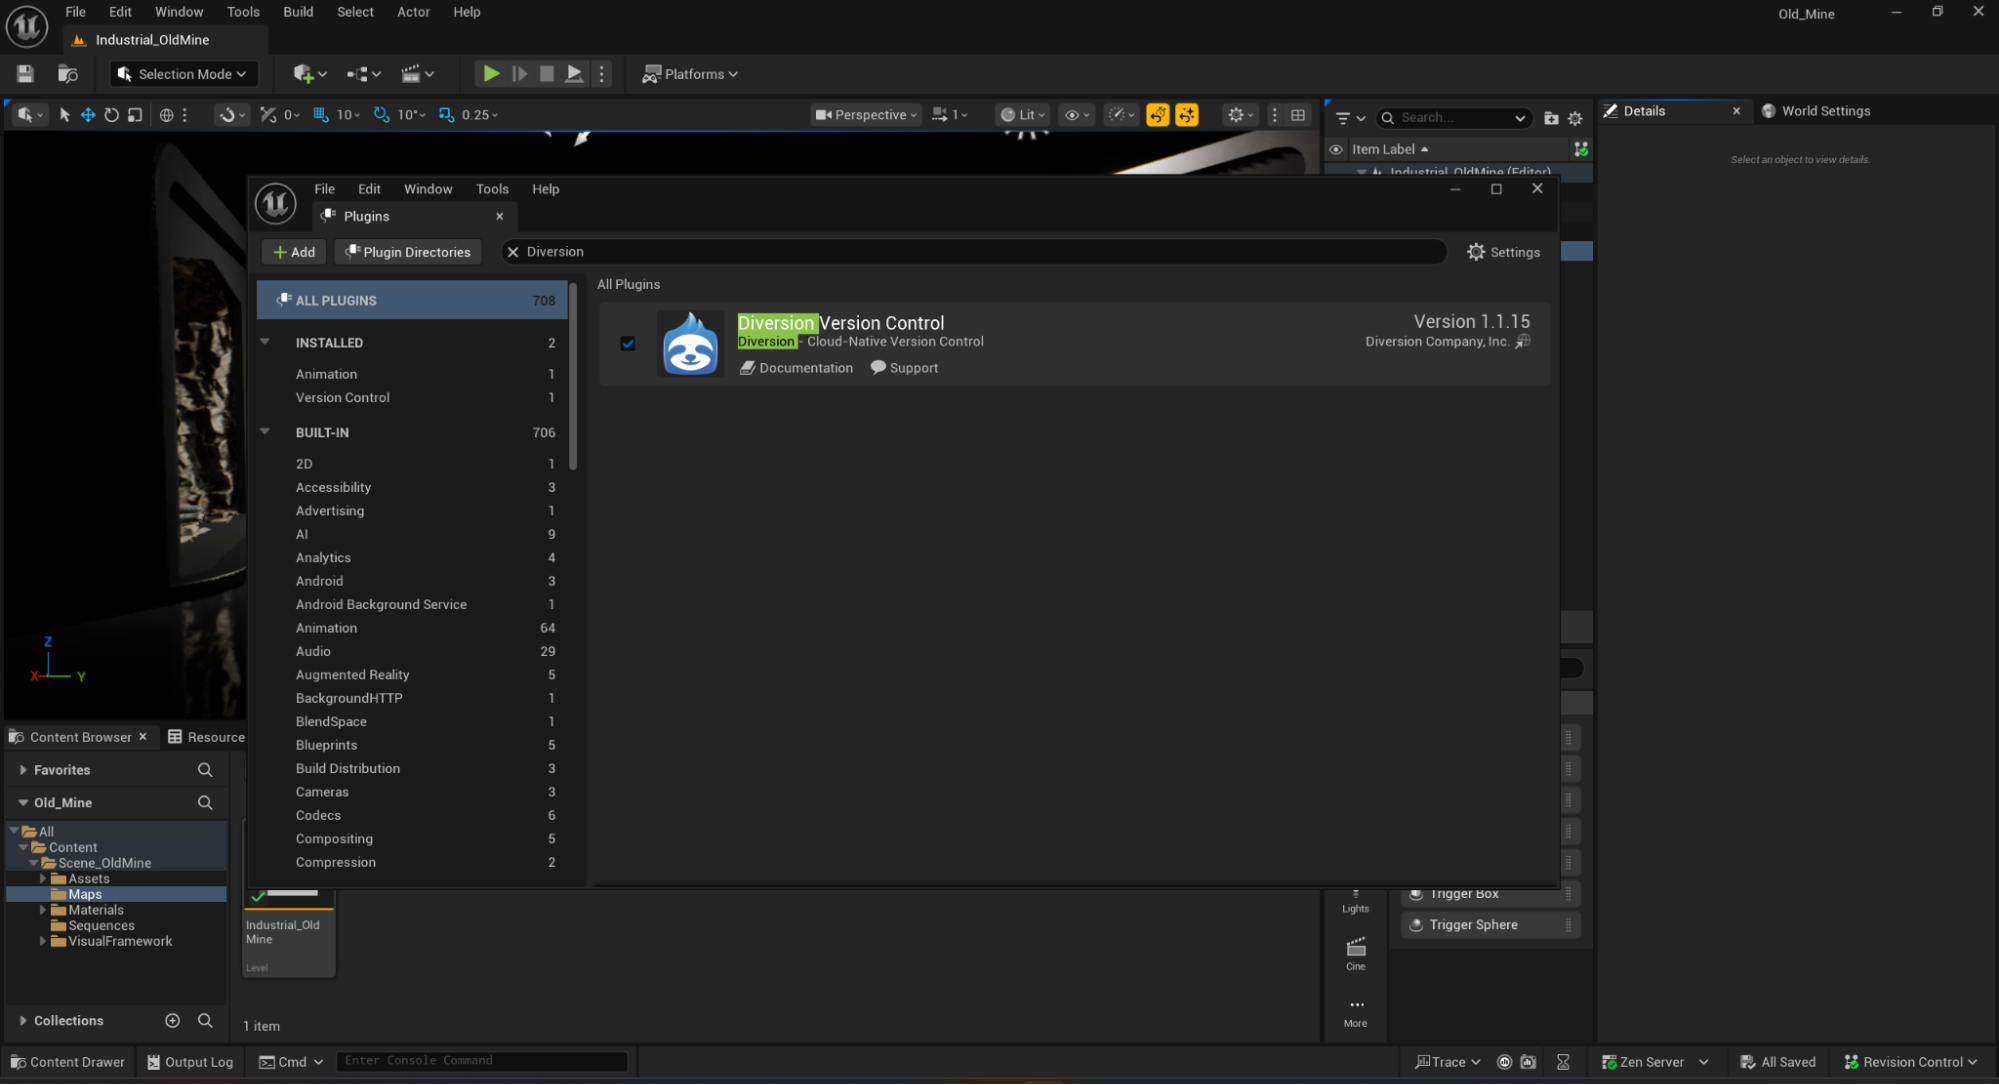The height and width of the screenshot is (1085, 1999).
Task: Open the Build menu in main menu bar
Action: [x=298, y=12]
